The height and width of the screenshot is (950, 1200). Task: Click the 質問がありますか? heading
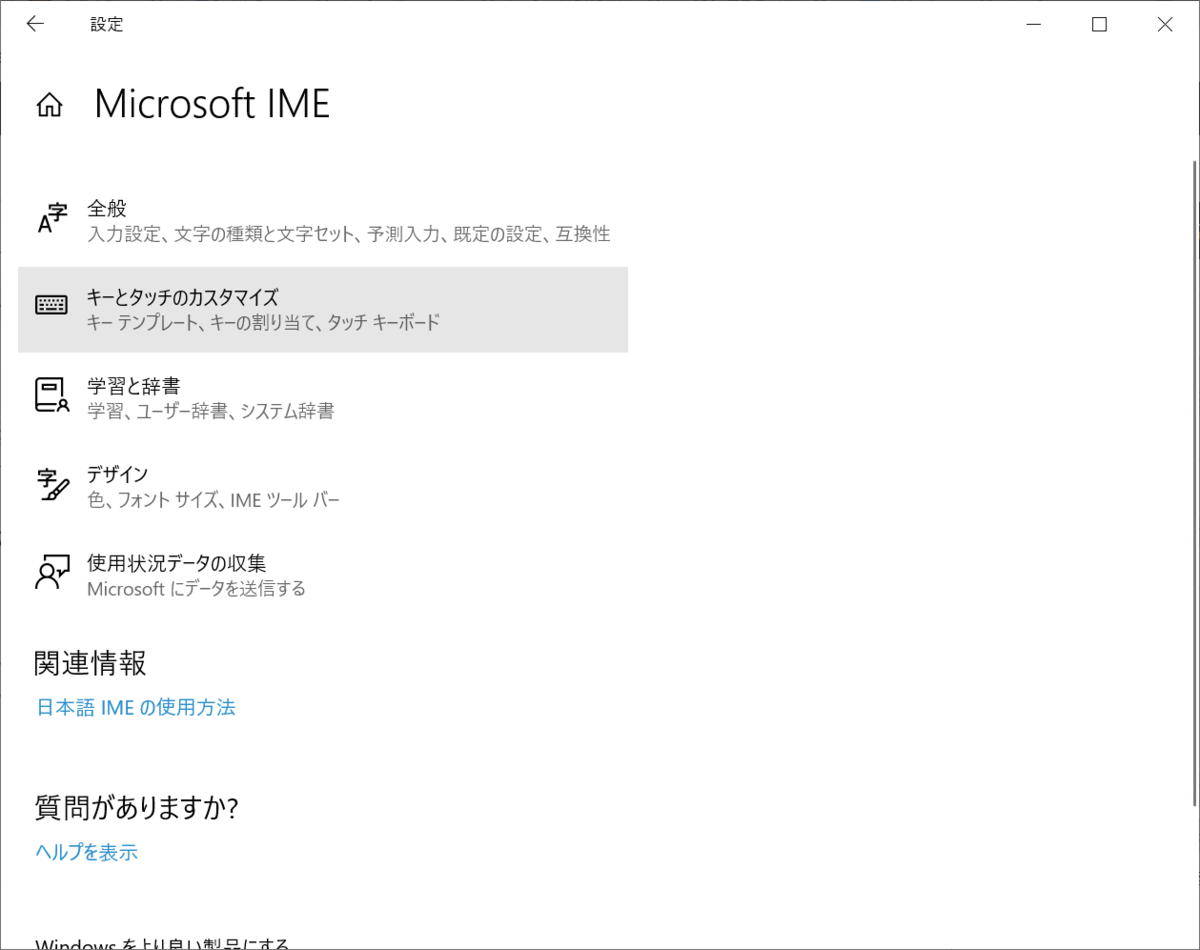(137, 807)
